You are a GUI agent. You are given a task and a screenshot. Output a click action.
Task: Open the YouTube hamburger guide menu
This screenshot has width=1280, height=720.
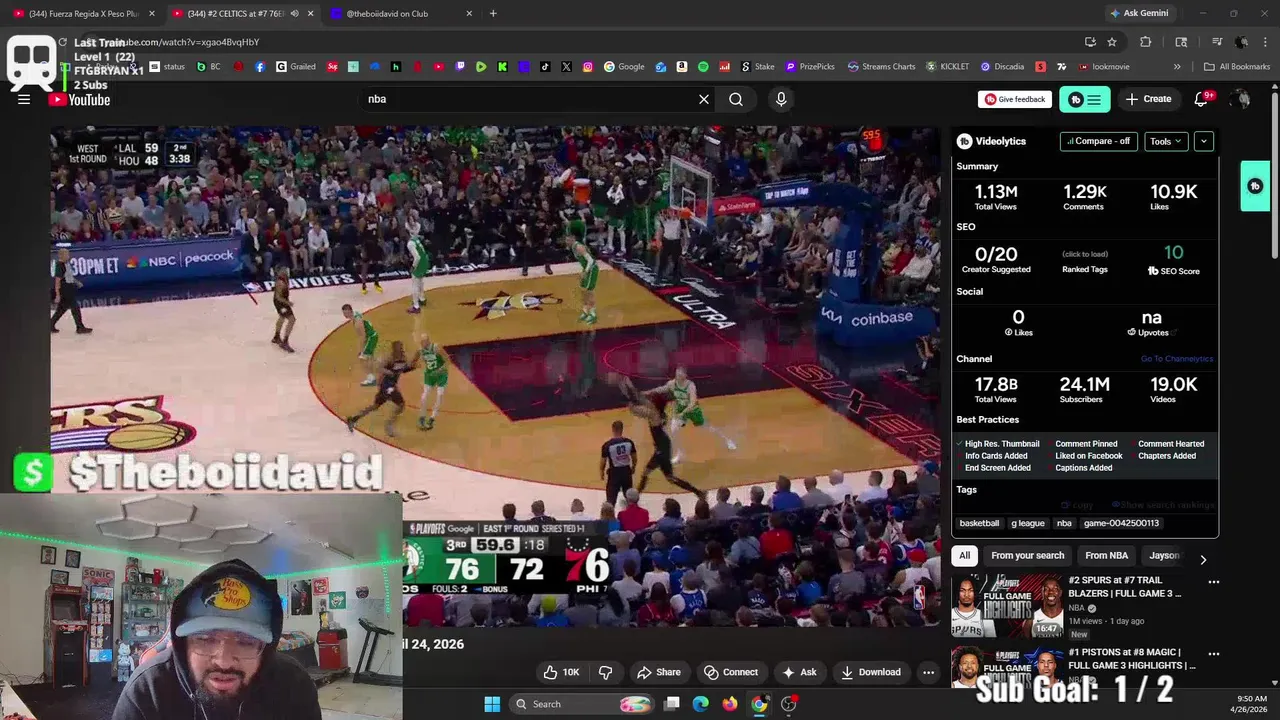(x=24, y=99)
